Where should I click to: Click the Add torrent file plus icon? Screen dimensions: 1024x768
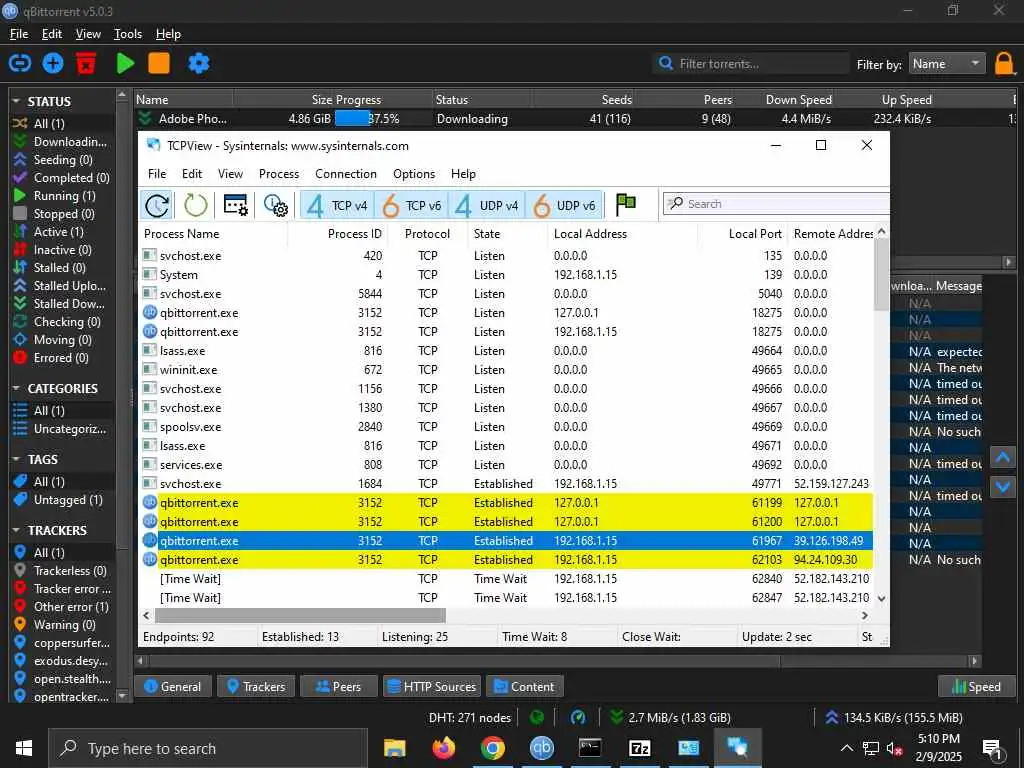pos(53,63)
